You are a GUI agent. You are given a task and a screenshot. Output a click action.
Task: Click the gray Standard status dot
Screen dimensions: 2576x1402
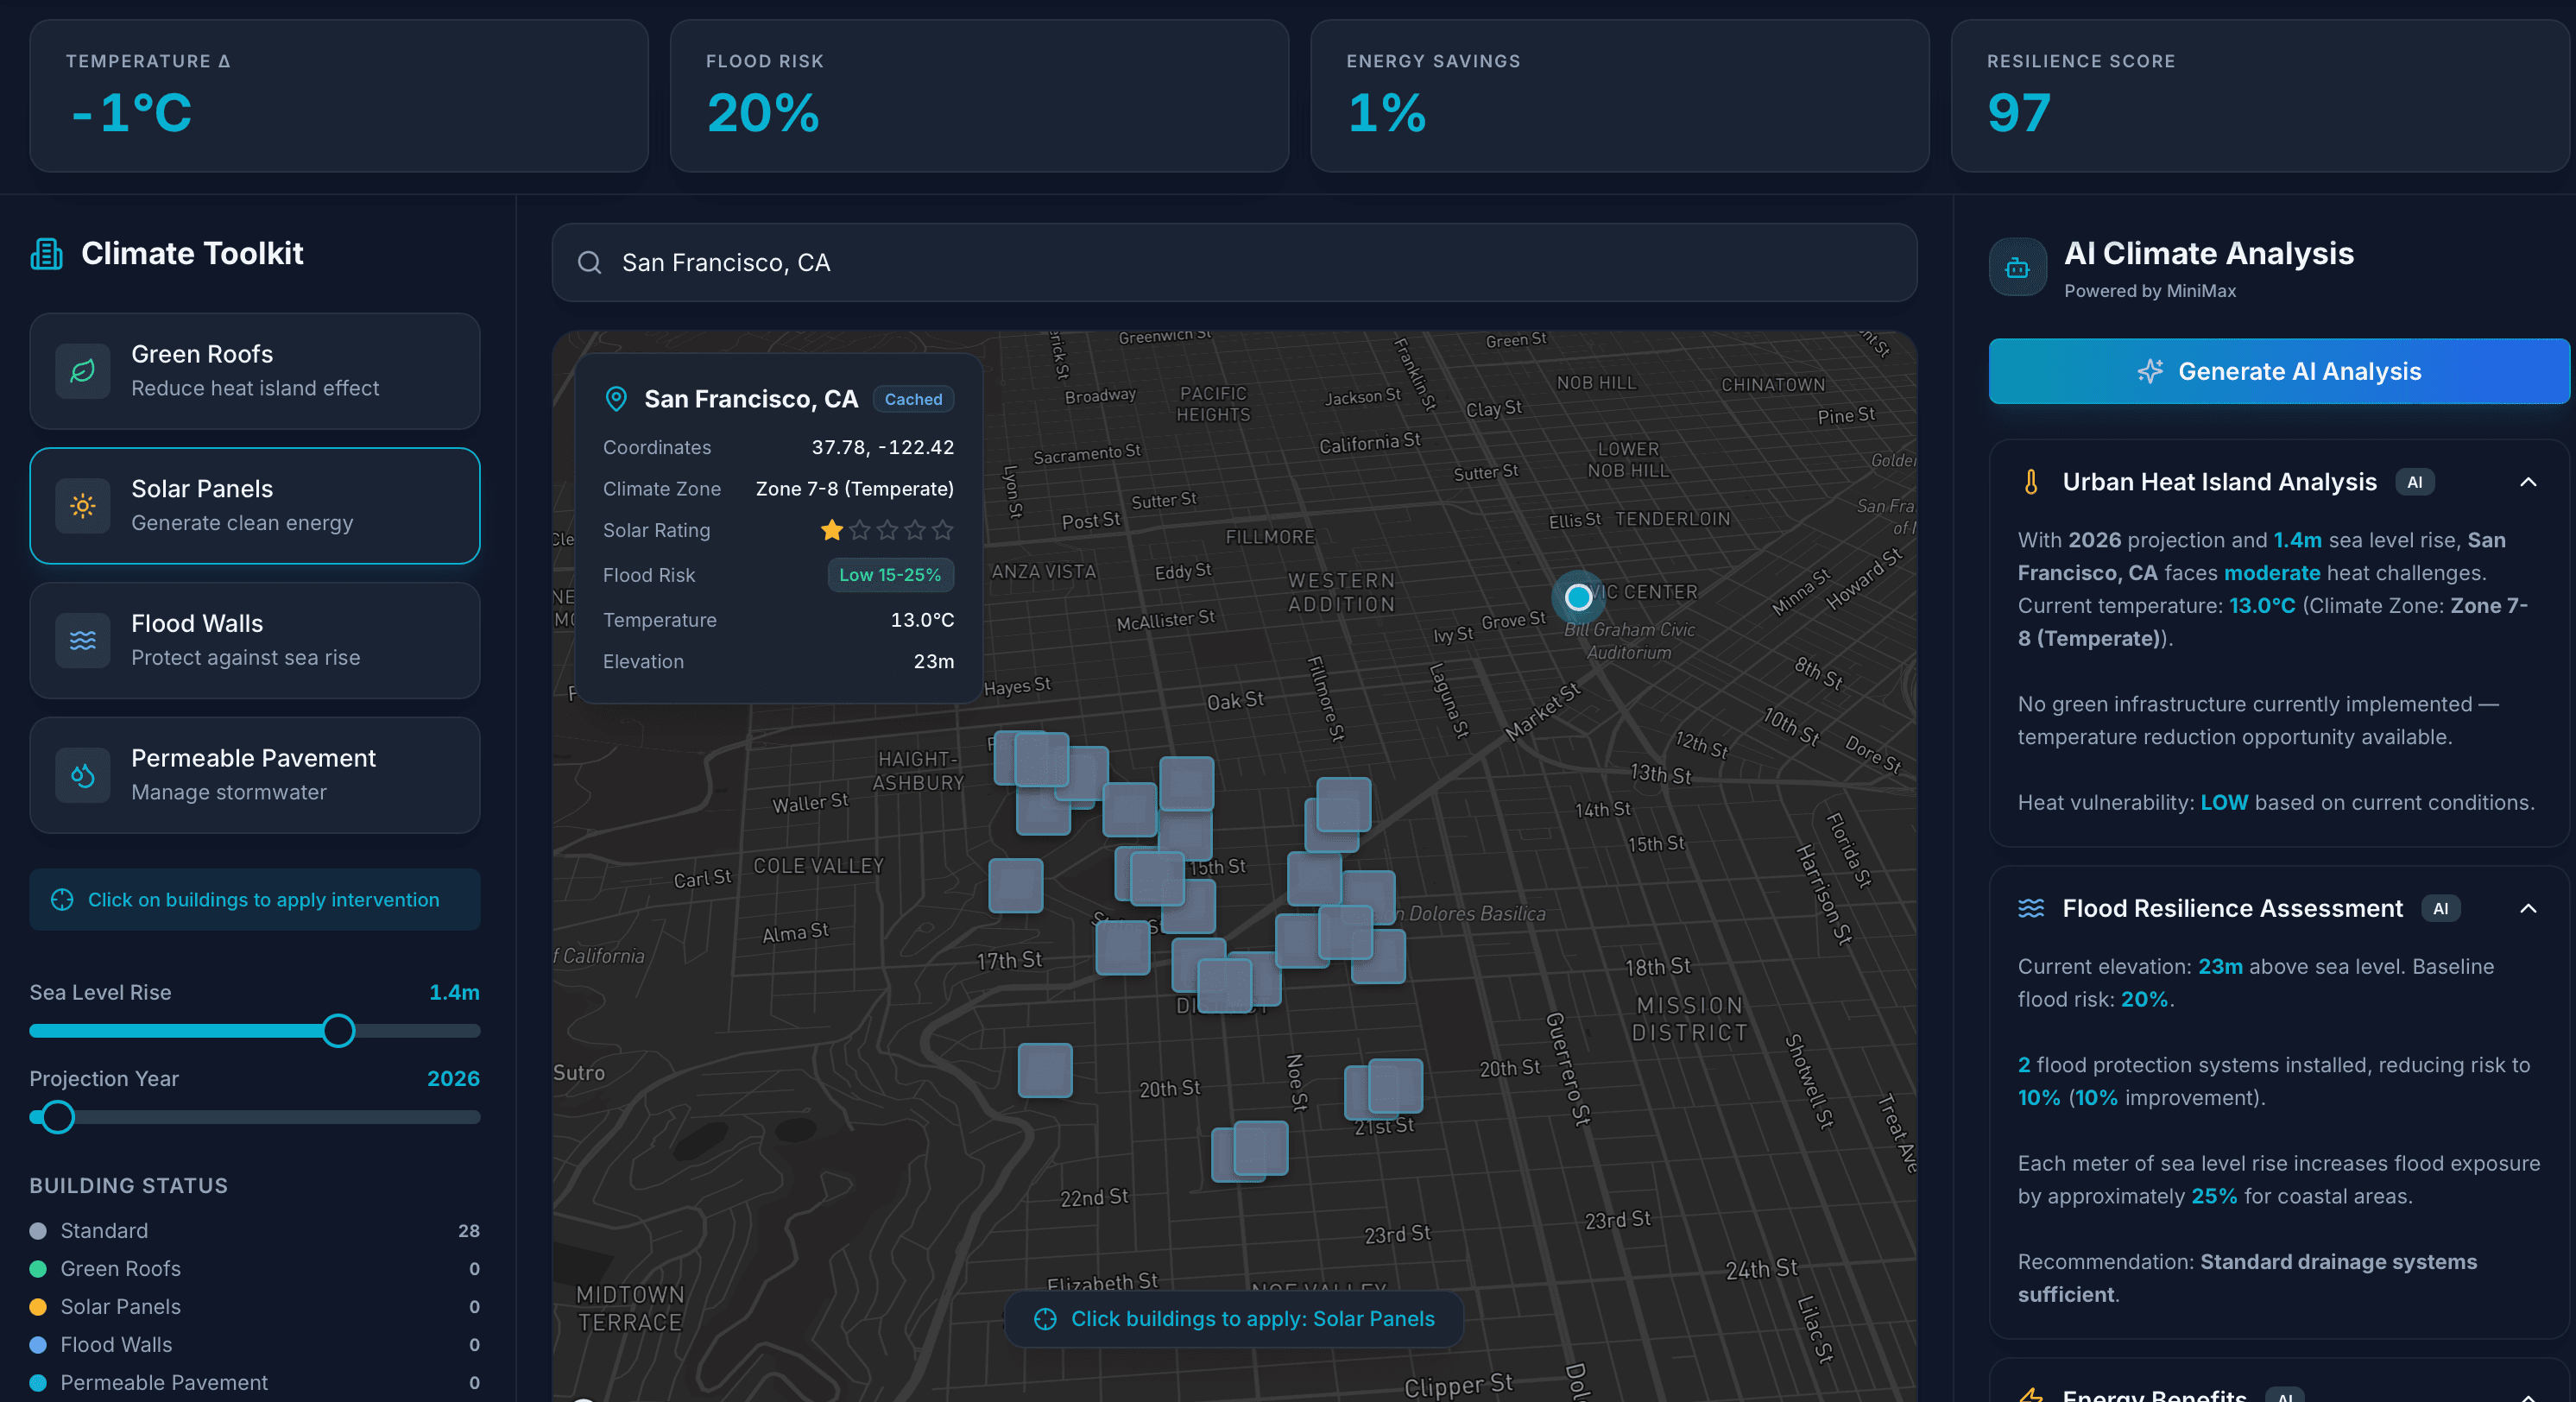tap(38, 1231)
